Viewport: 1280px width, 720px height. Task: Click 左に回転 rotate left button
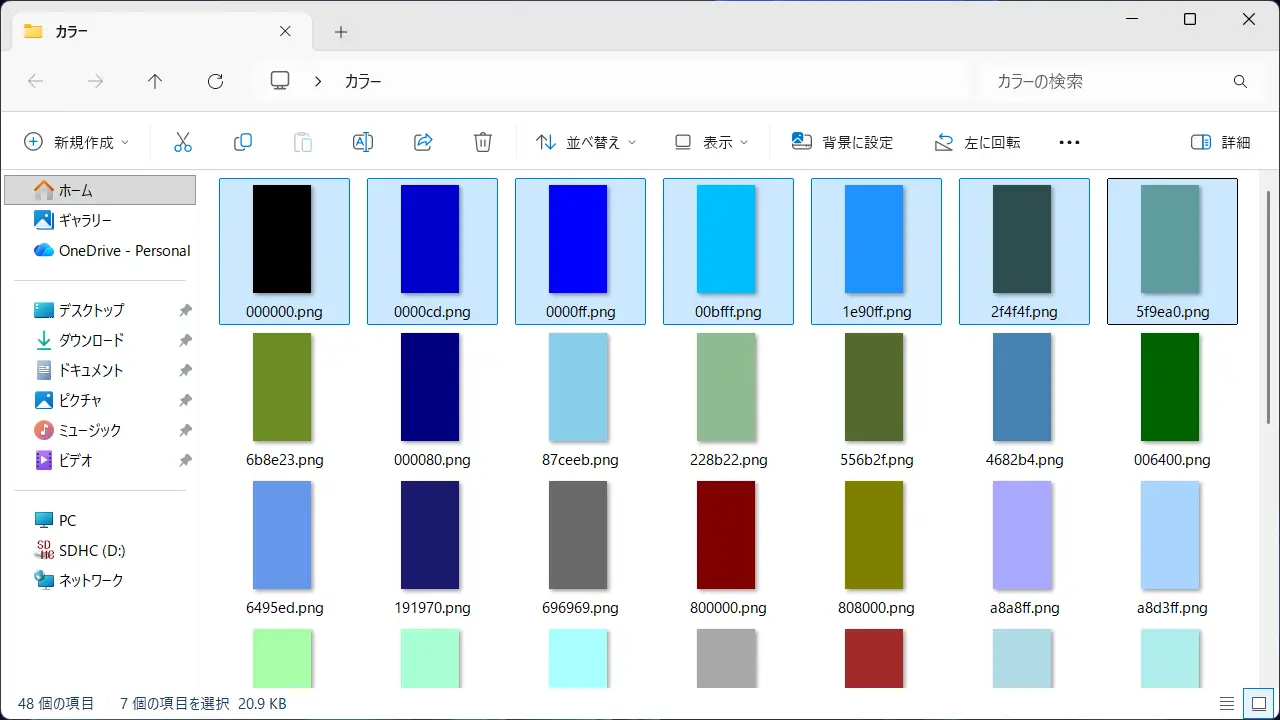click(x=977, y=142)
